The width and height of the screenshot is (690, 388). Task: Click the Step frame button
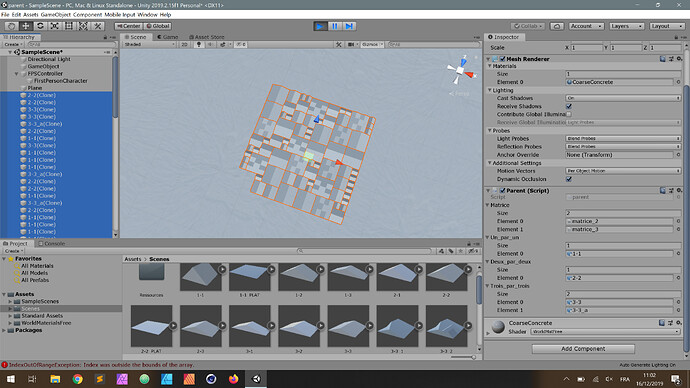(349, 26)
